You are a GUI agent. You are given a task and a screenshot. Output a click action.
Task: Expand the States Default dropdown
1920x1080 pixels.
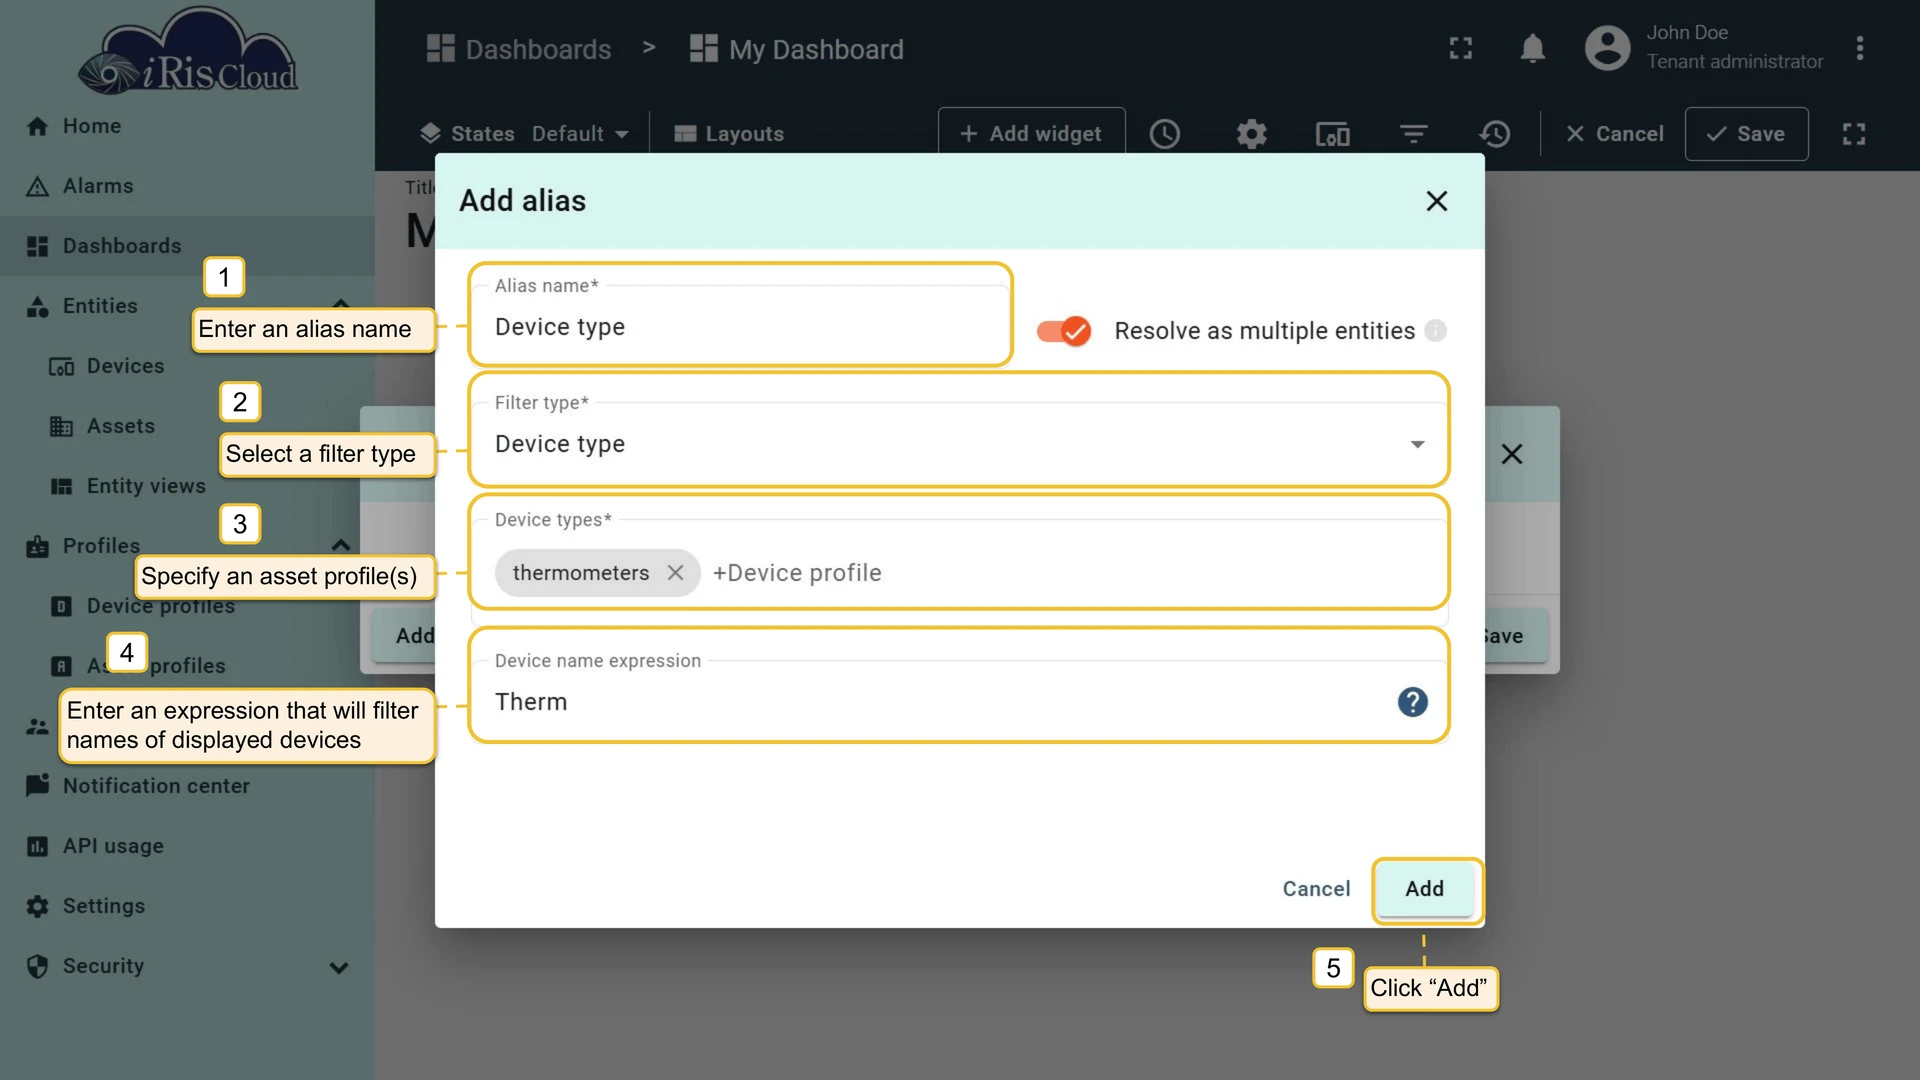580,134
